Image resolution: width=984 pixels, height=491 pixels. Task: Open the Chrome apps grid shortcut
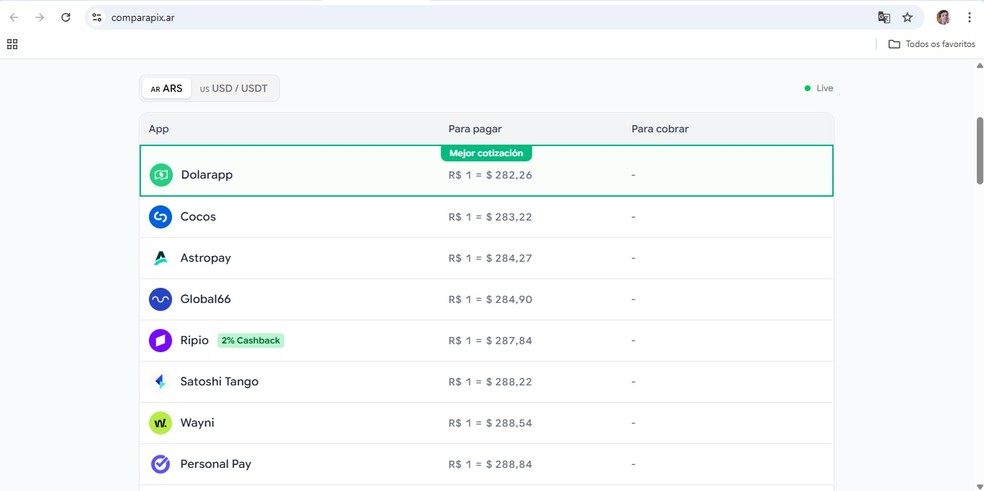click(x=12, y=44)
